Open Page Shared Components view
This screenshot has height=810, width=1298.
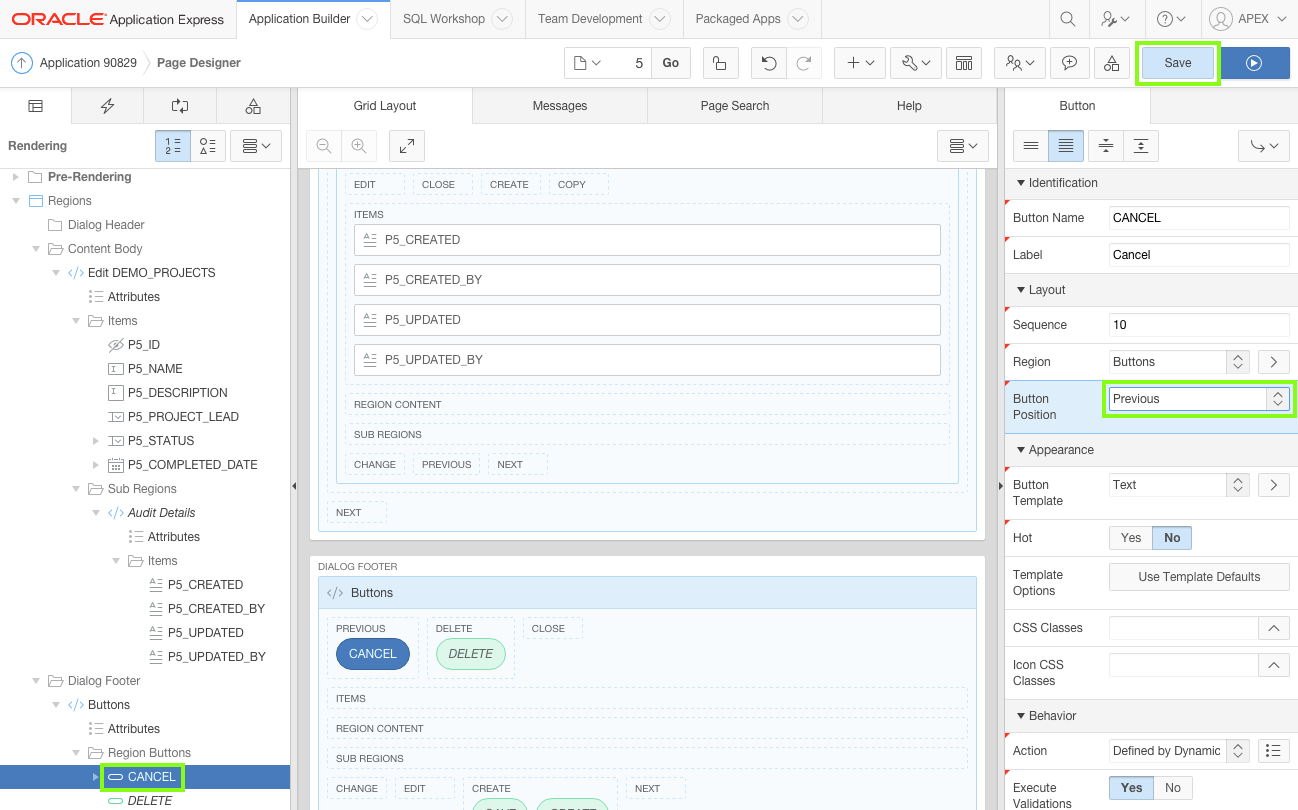click(253, 105)
